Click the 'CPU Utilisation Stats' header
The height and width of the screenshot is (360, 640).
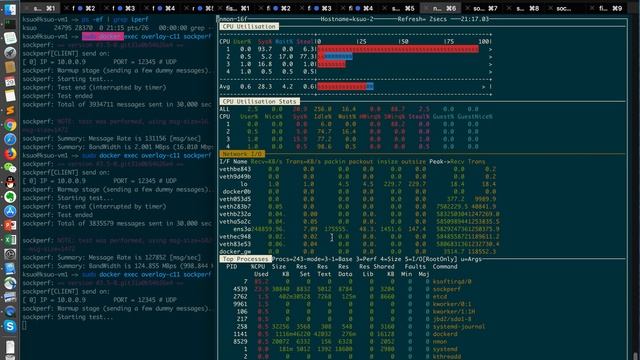[x=260, y=101]
